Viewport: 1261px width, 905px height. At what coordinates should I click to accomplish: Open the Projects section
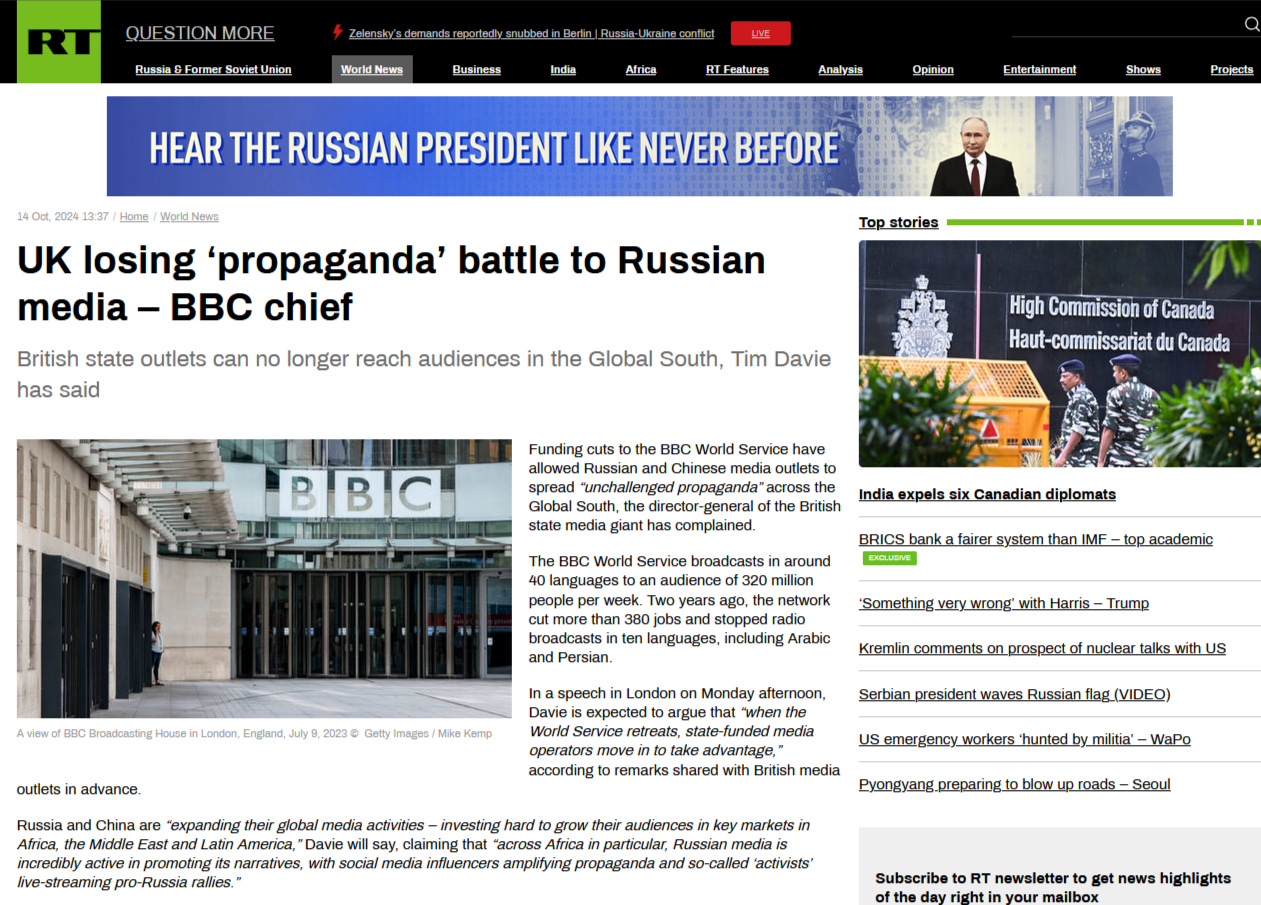(x=1232, y=69)
